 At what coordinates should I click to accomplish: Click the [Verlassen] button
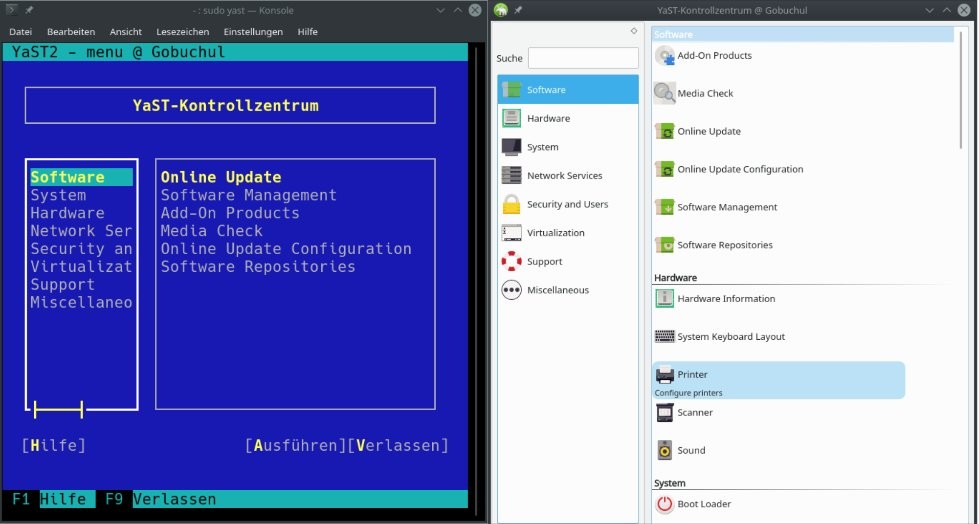(398, 445)
